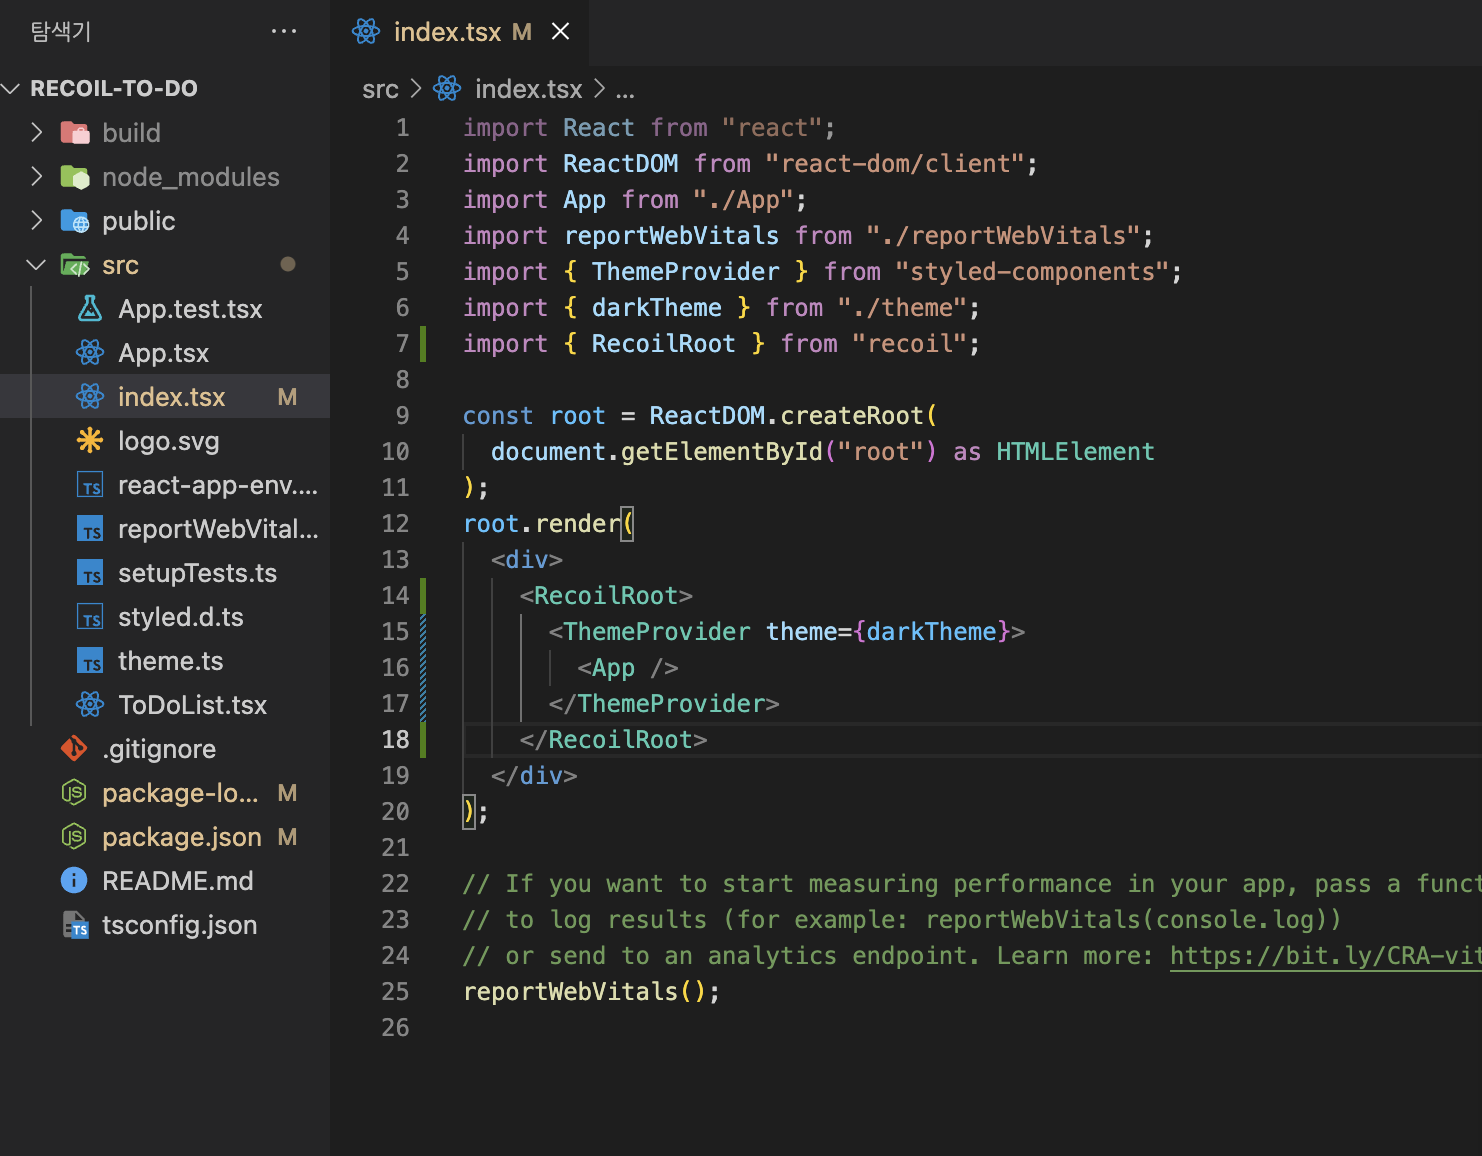Click 'root.render' on line 12
1482x1156 pixels.
(x=542, y=524)
